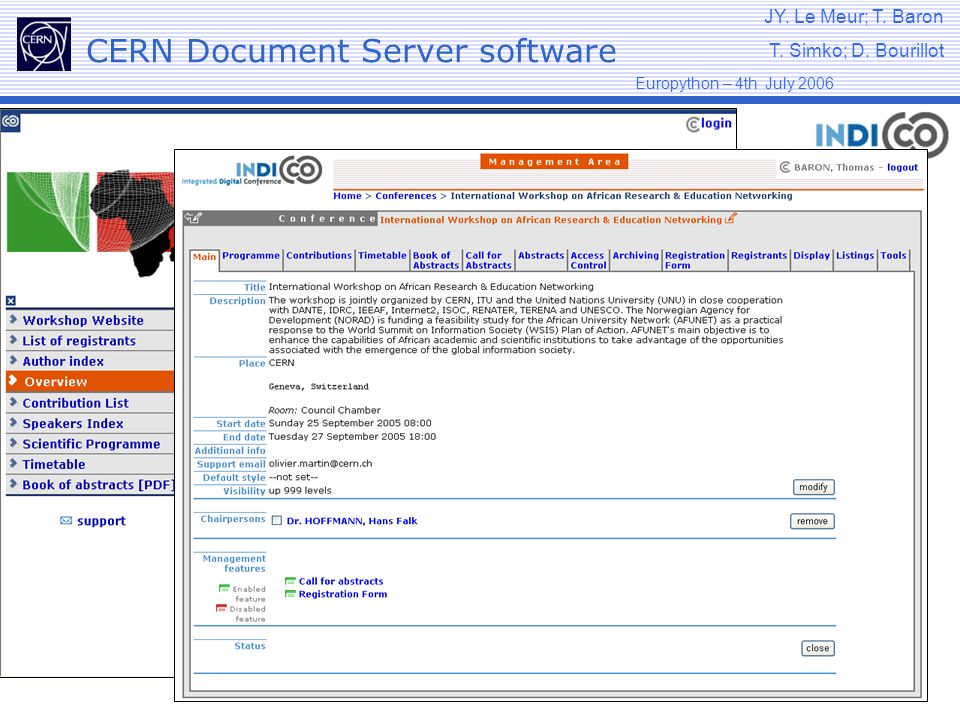
Task: Click the red Disabled feature legend flag
Action: (x=221, y=608)
